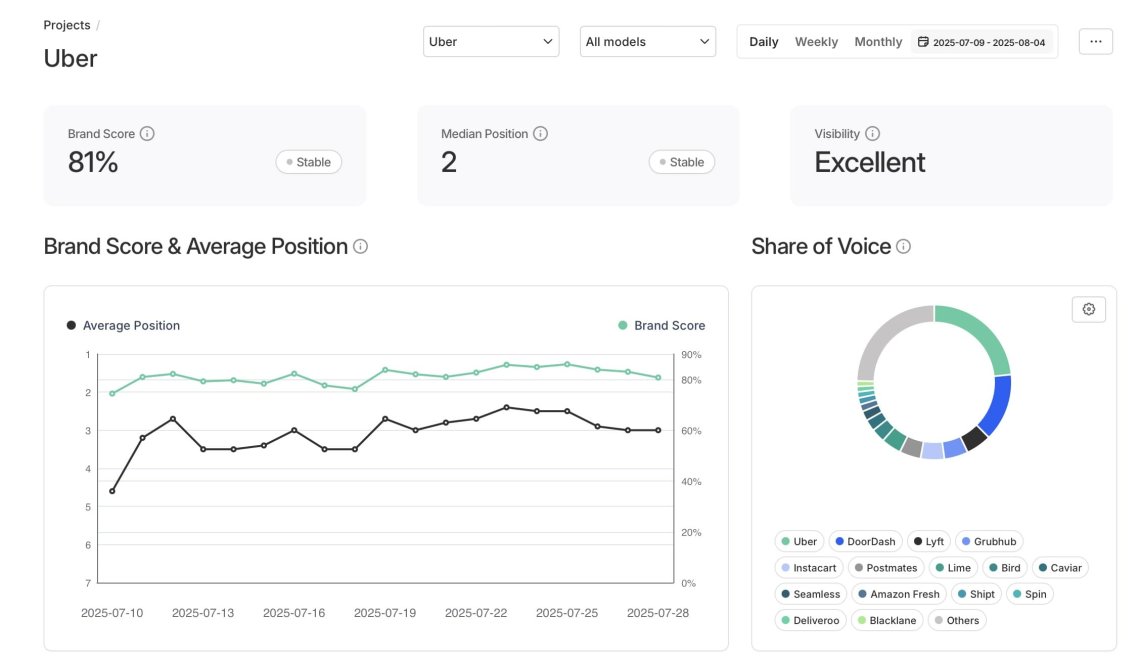The image size is (1140, 661).
Task: Toggle Lyft legend chip
Action: 928,542
